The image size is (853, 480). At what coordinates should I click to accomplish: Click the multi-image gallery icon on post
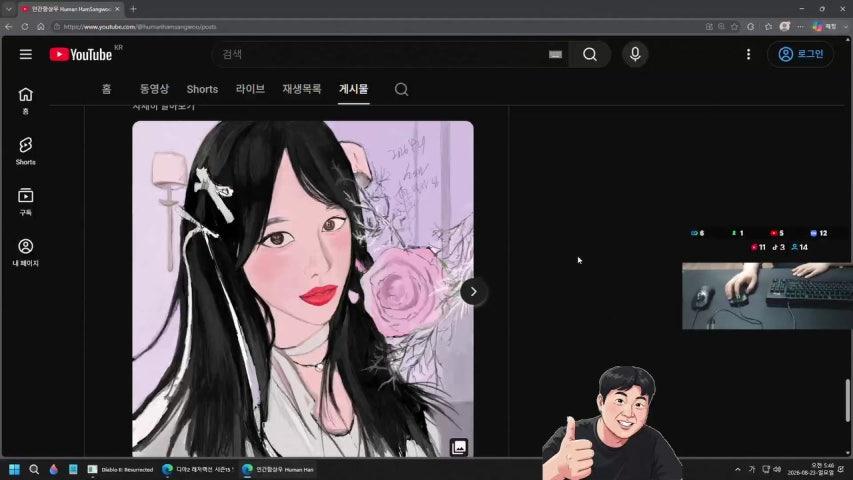459,447
